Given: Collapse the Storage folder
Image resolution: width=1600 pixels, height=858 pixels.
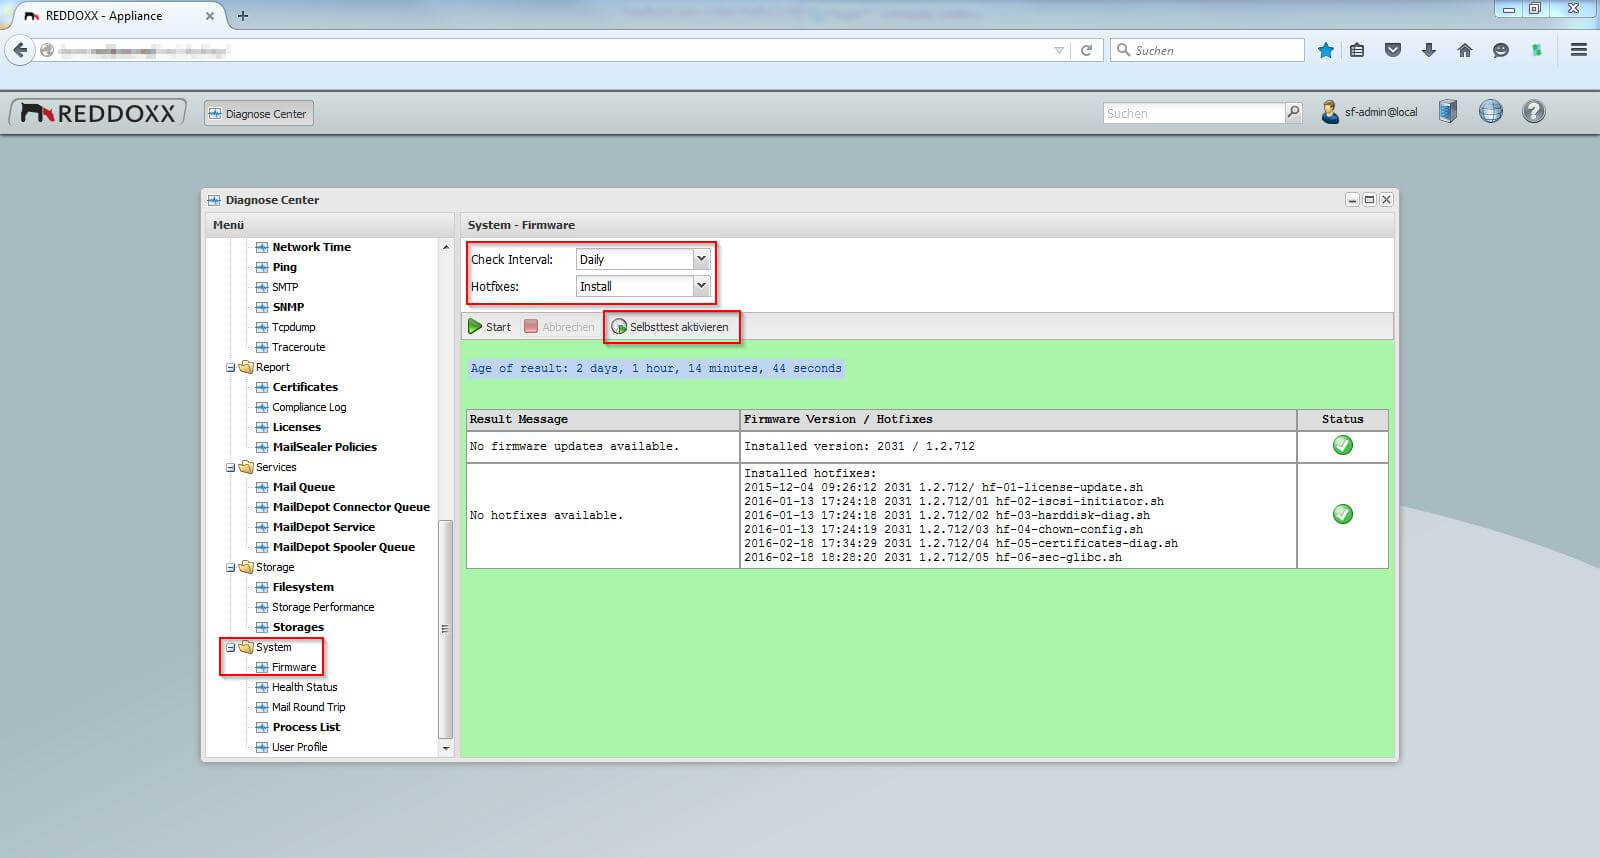Looking at the screenshot, I should click(x=230, y=567).
